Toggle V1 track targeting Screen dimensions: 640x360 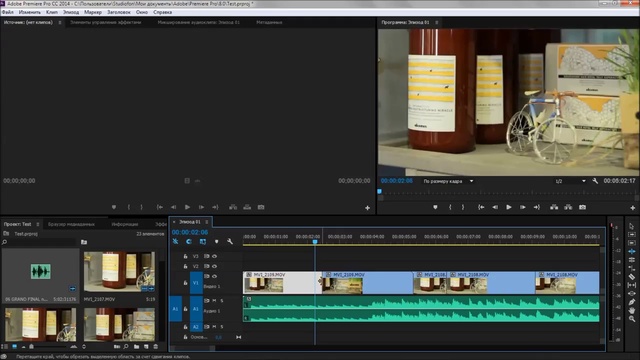click(x=196, y=282)
